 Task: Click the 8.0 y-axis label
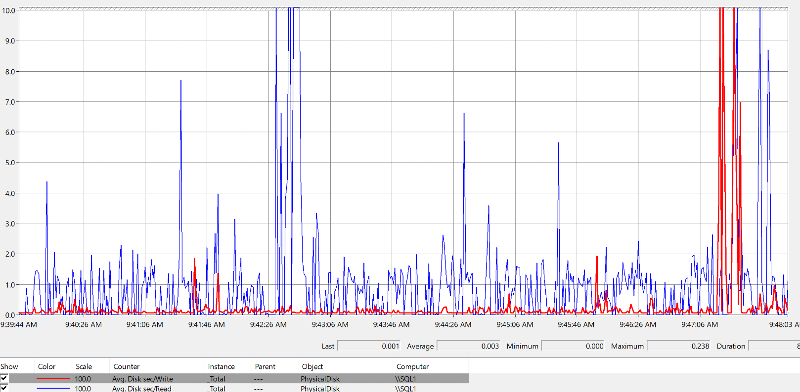click(9, 71)
